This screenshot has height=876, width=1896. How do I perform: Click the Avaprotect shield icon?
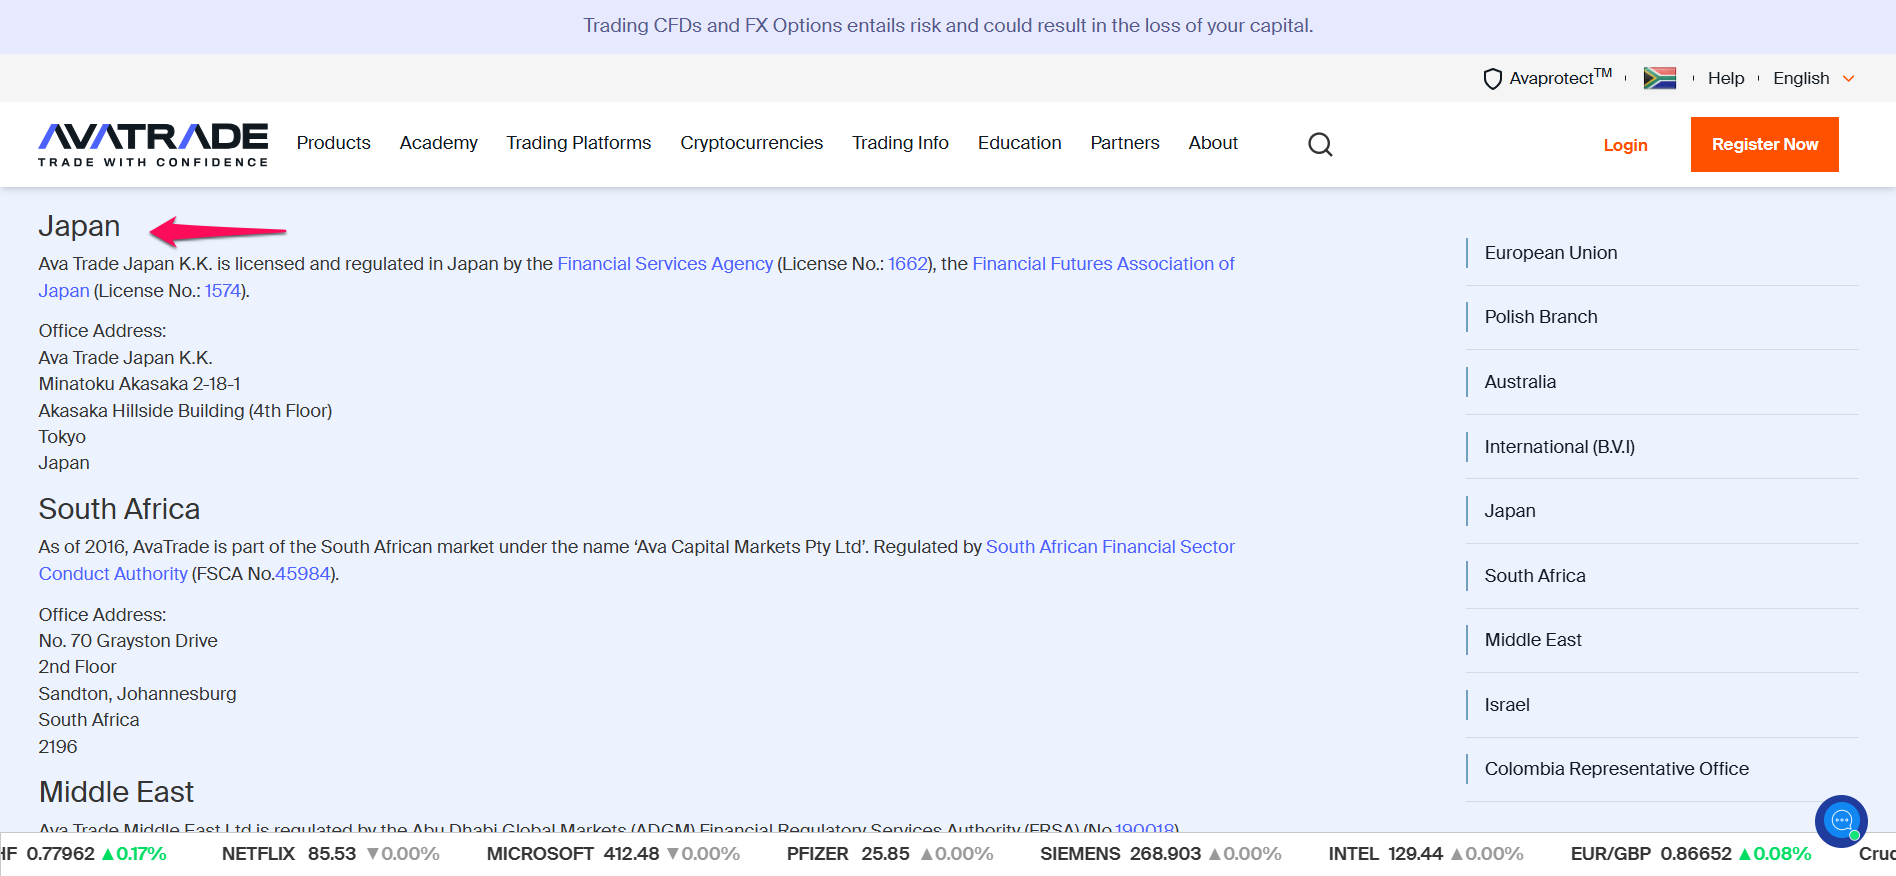[x=1492, y=79]
